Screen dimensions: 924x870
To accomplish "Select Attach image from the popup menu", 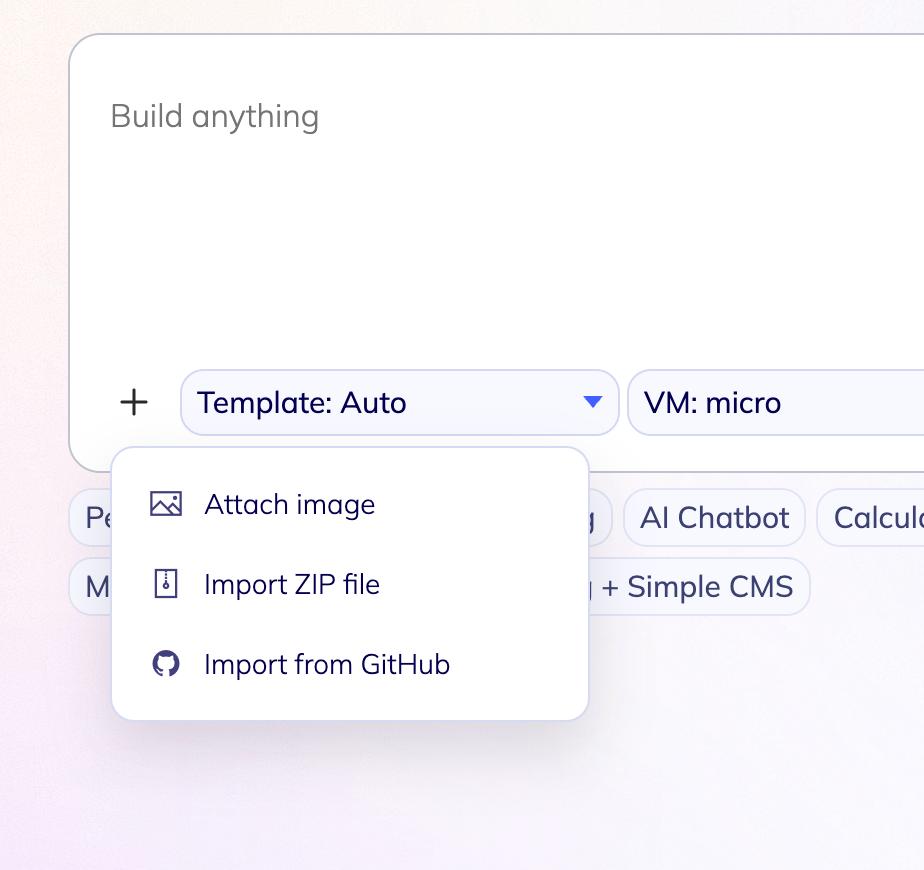I will (289, 504).
